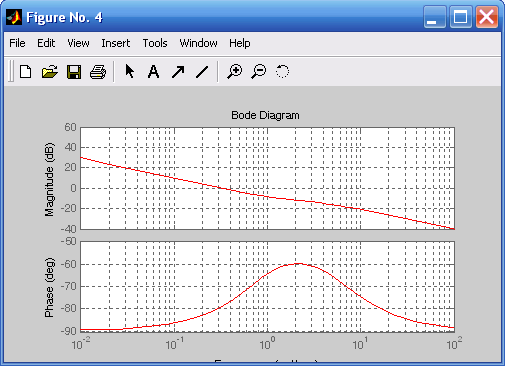Close the Figure No. 4 window
This screenshot has width=505, height=366.
pyautogui.click(x=487, y=17)
